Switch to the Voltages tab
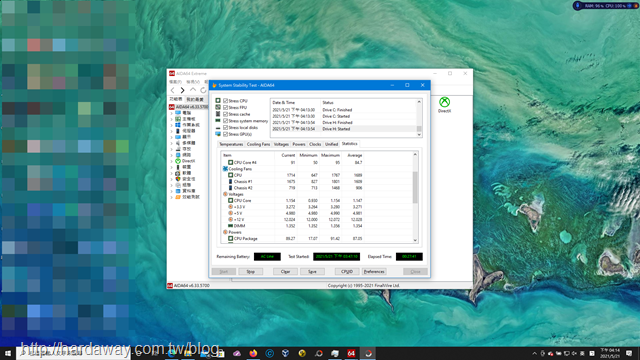This screenshot has height=360, width=640. tap(281, 144)
